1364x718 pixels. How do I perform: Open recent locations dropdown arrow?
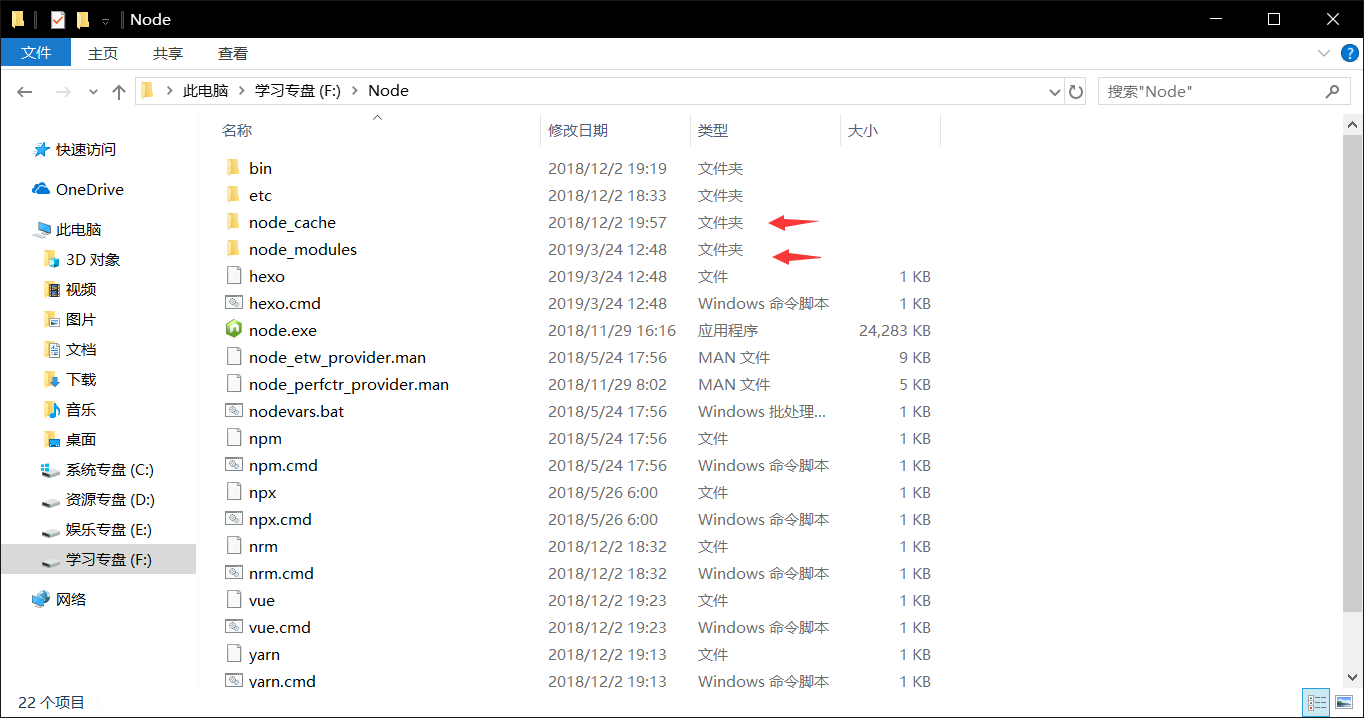(x=93, y=91)
